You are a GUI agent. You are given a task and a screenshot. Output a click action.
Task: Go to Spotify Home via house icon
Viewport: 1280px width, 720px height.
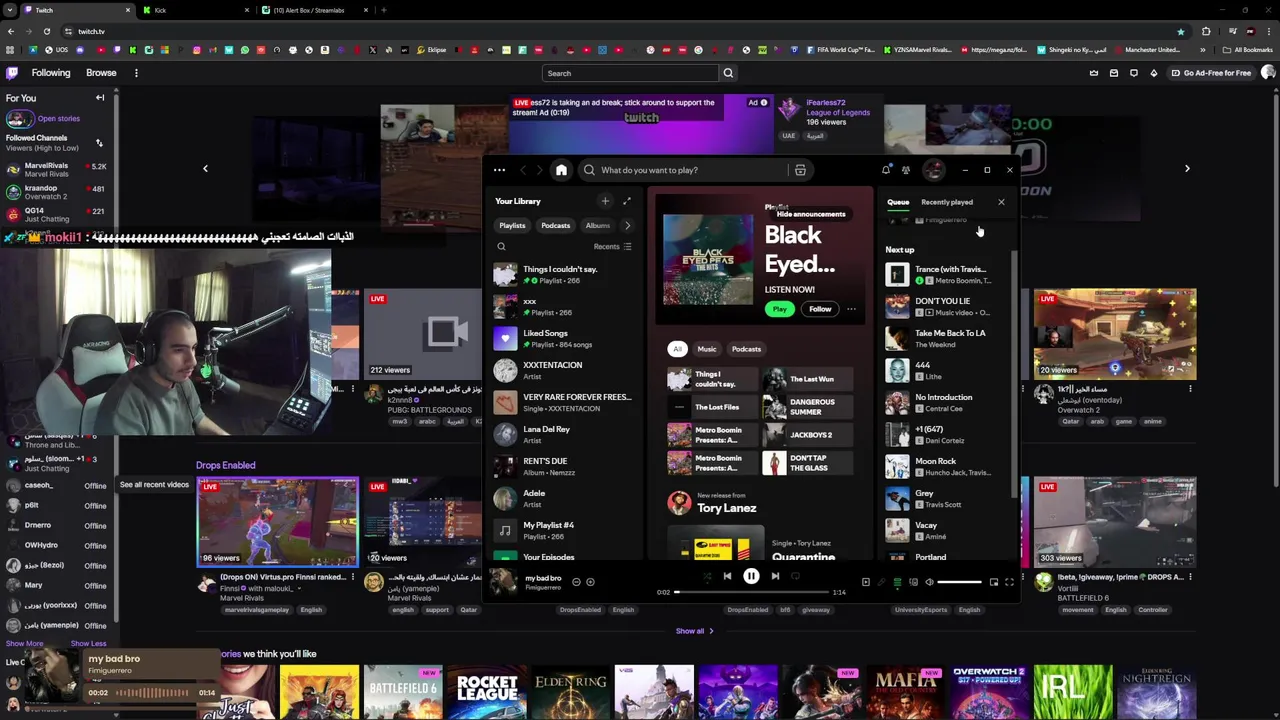(561, 170)
